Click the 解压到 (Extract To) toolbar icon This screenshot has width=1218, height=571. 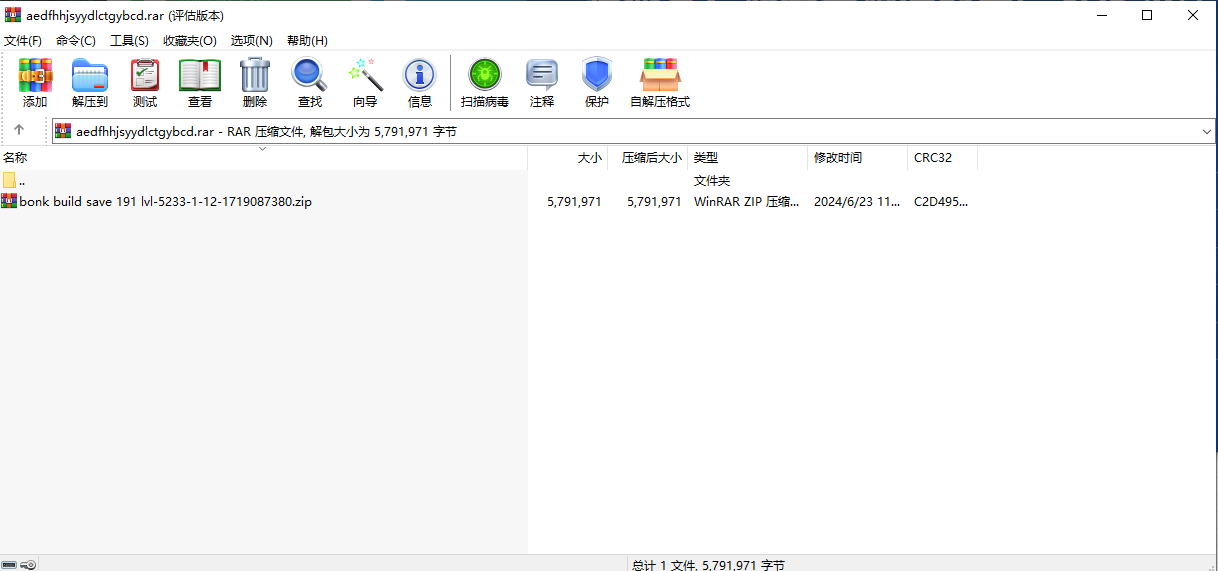point(90,75)
